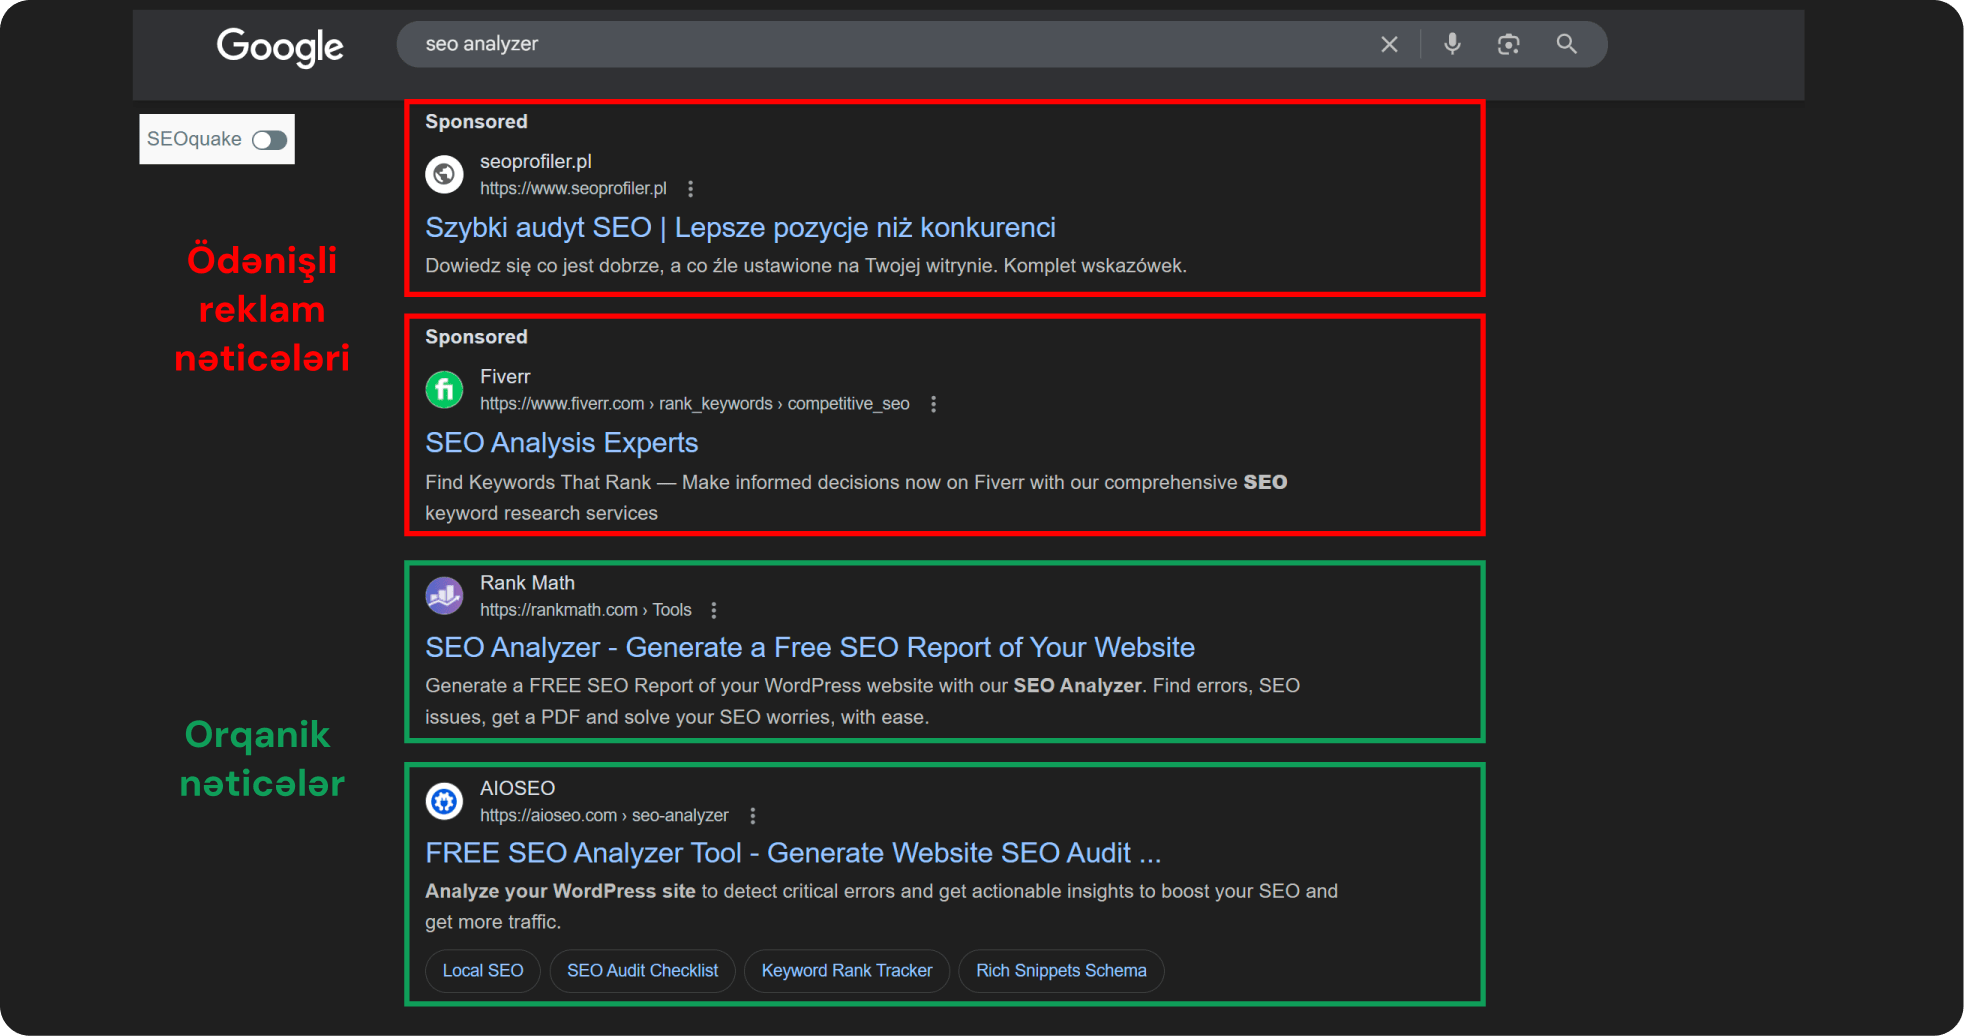Screen dimensions: 1964x1036
Task: Clear the search query with the X icon
Action: pos(1389,44)
